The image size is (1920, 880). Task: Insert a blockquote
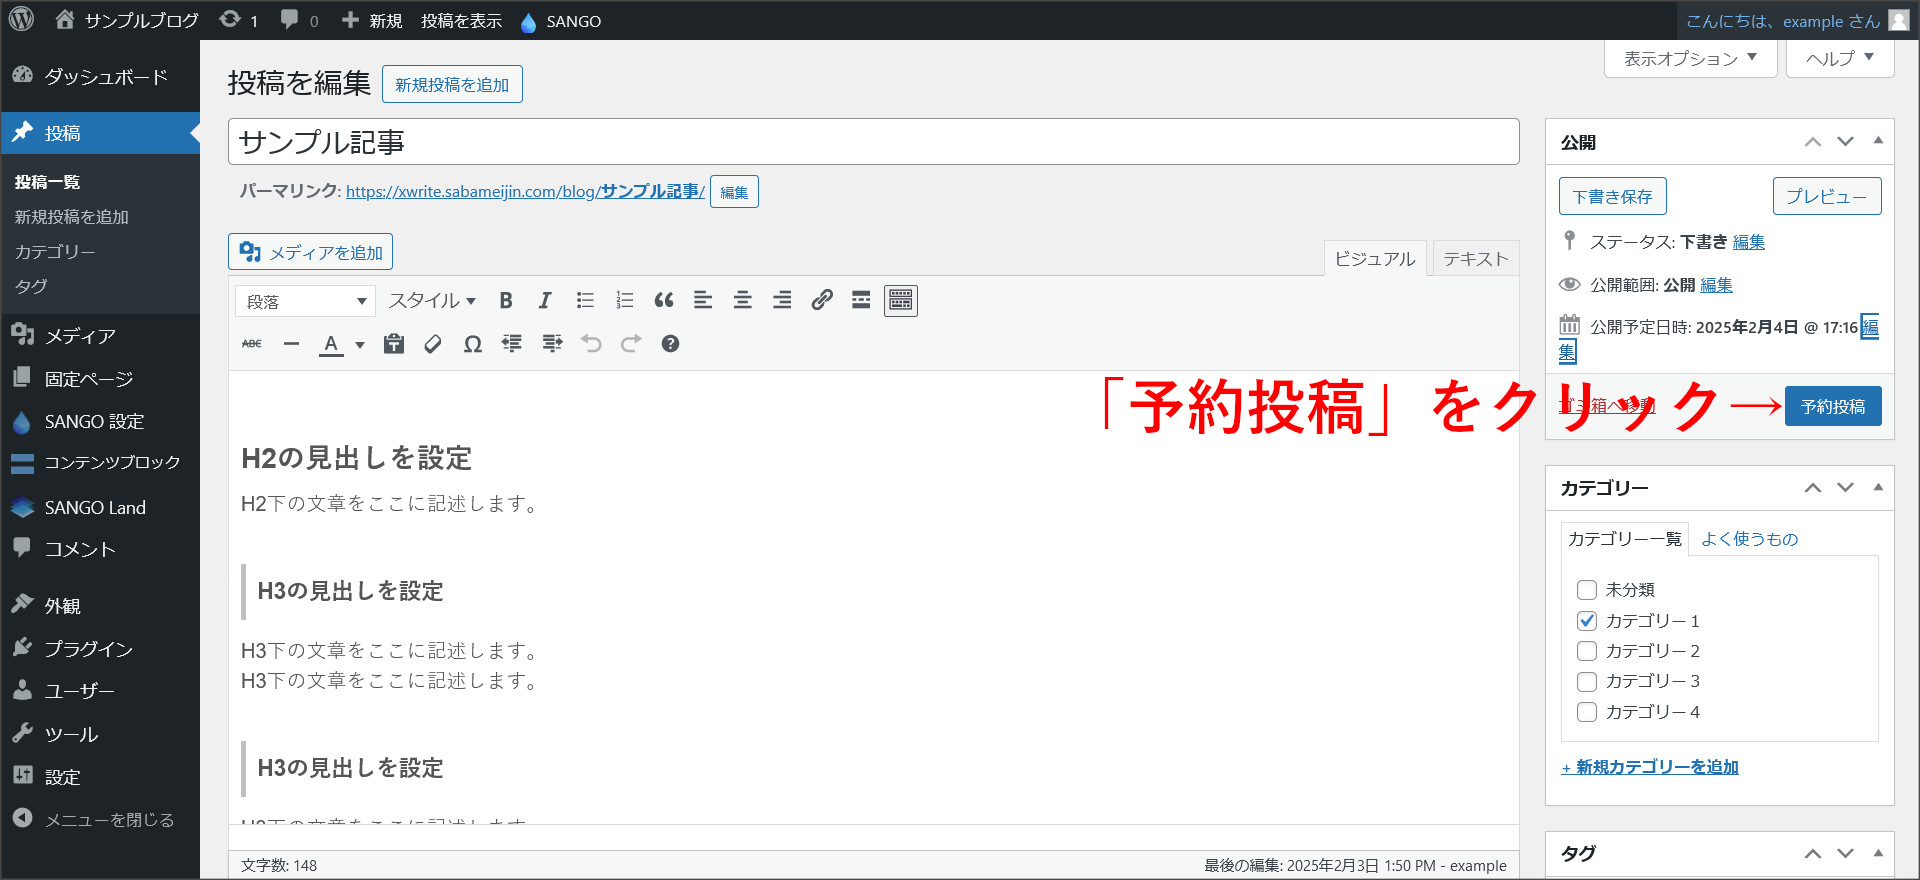pyautogui.click(x=664, y=301)
